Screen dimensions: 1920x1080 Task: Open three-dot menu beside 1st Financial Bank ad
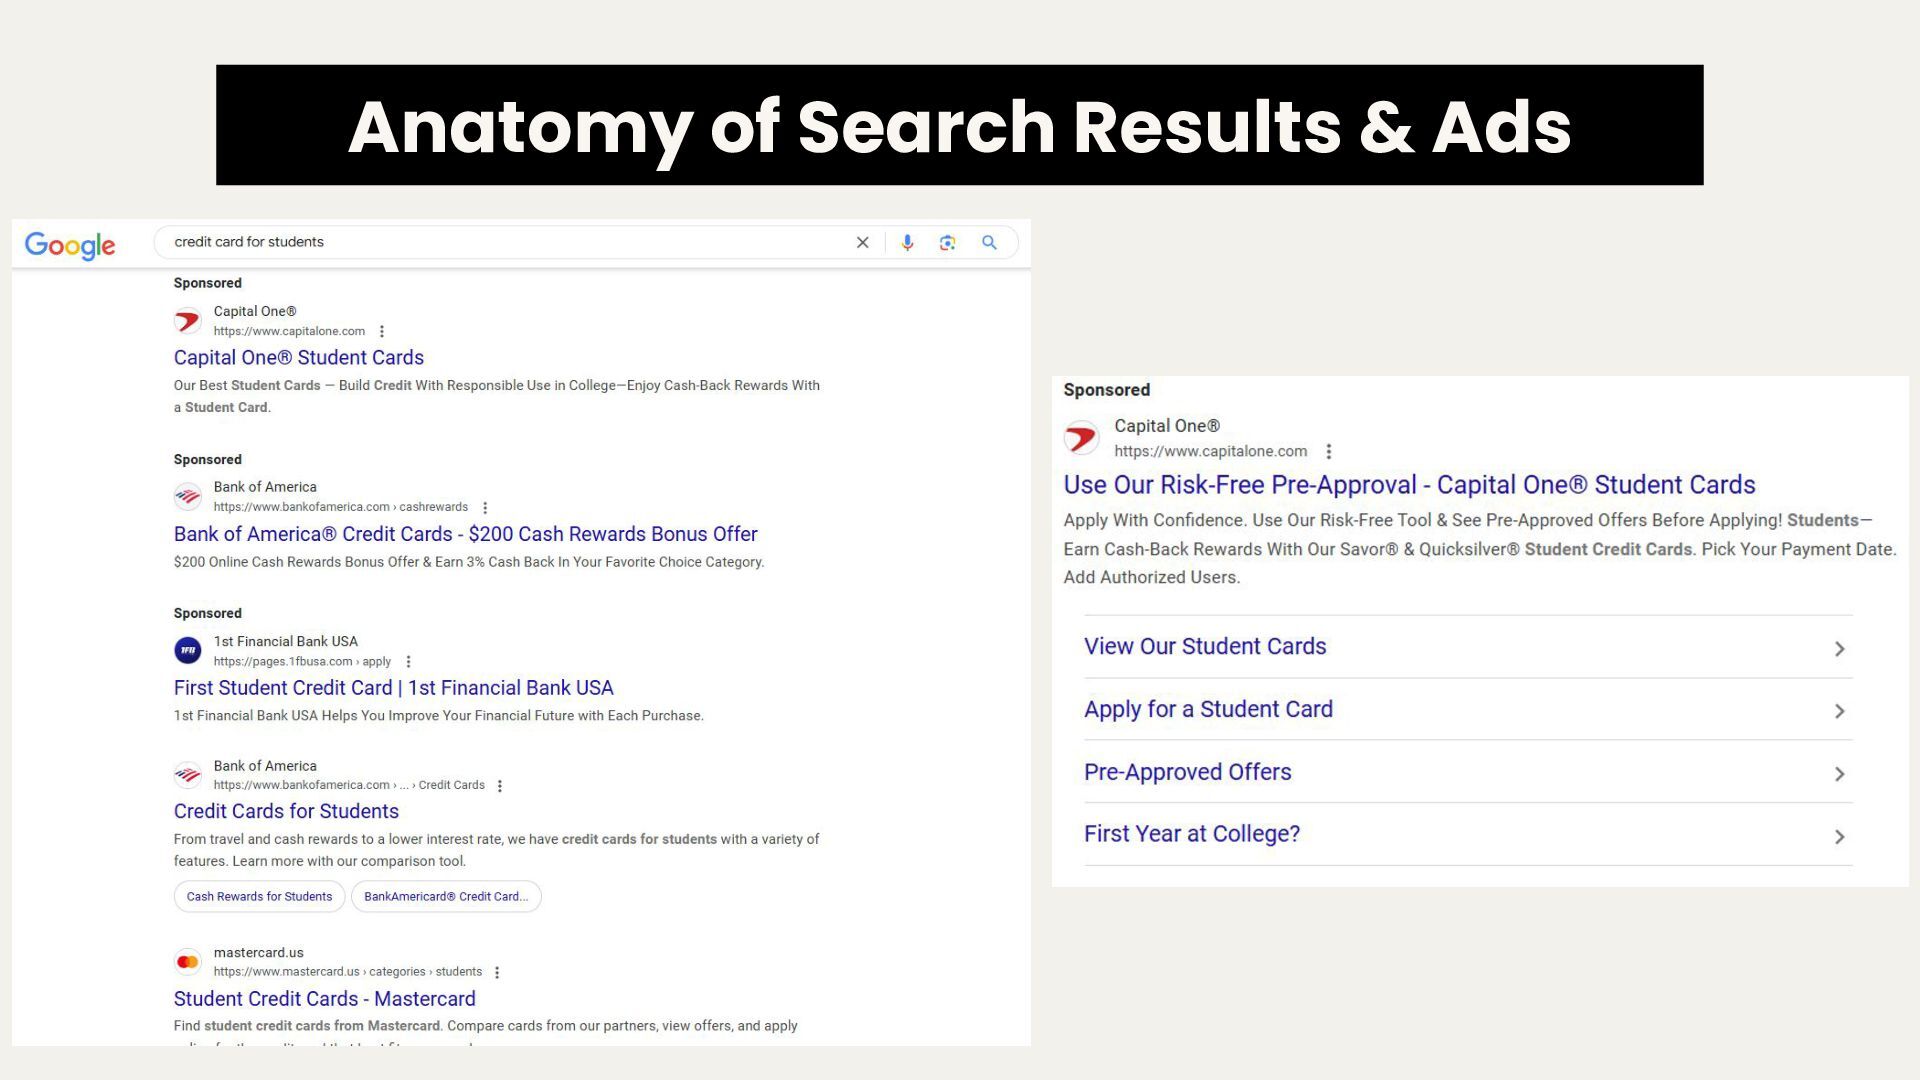click(x=408, y=662)
